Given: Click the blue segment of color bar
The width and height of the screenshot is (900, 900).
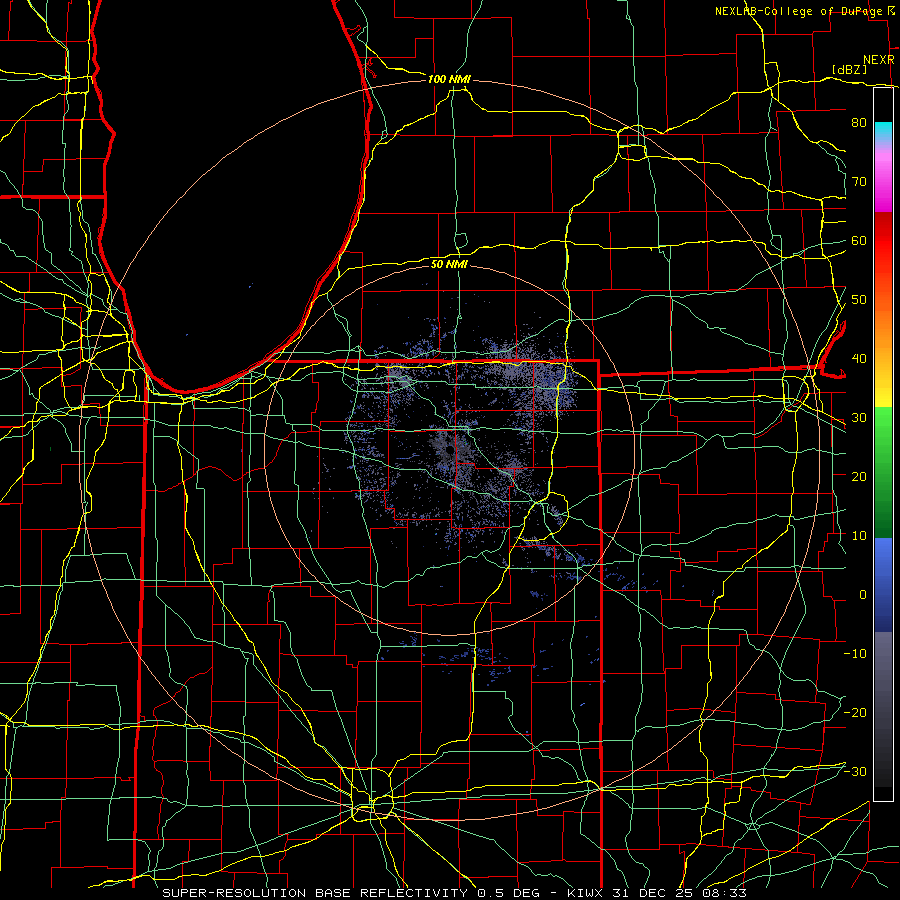Looking at the screenshot, I should 883,585.
